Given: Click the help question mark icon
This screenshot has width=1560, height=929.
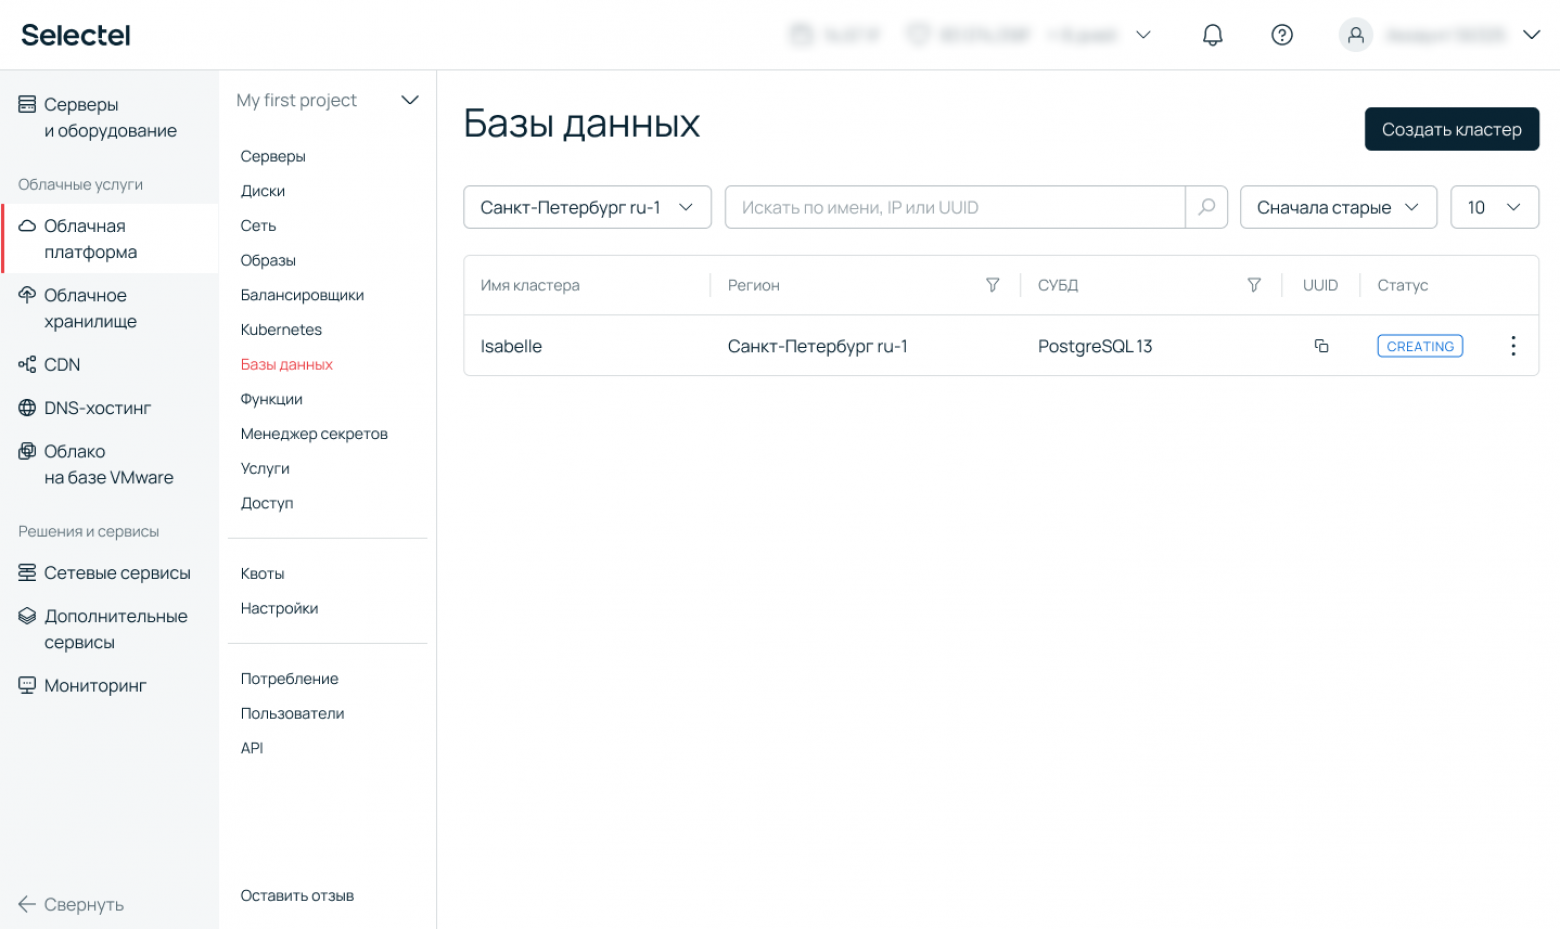Looking at the screenshot, I should click(1282, 35).
